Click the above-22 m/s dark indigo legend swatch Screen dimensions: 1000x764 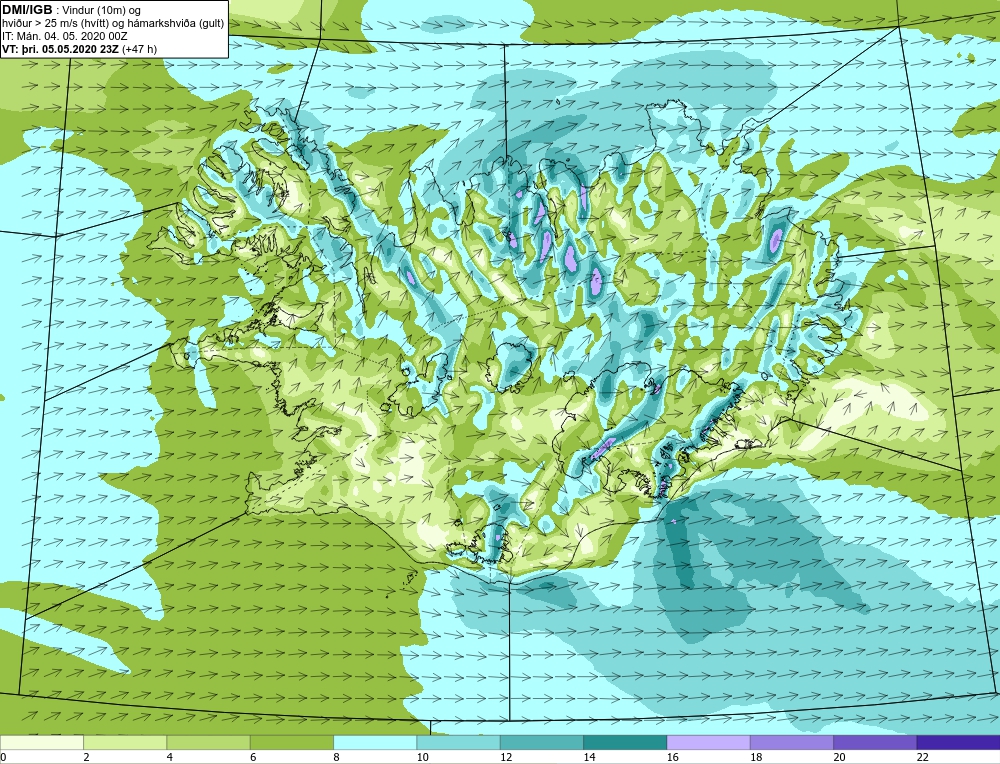click(x=958, y=742)
